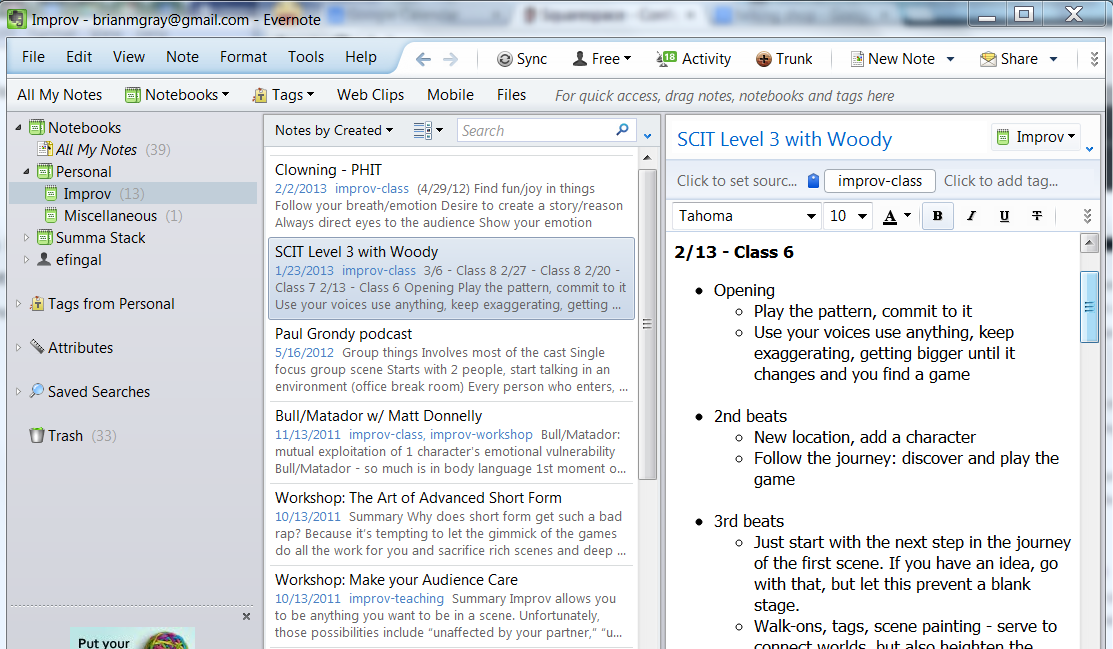Click to add tag field
Screen dimensions: 1113x649
1001,181
